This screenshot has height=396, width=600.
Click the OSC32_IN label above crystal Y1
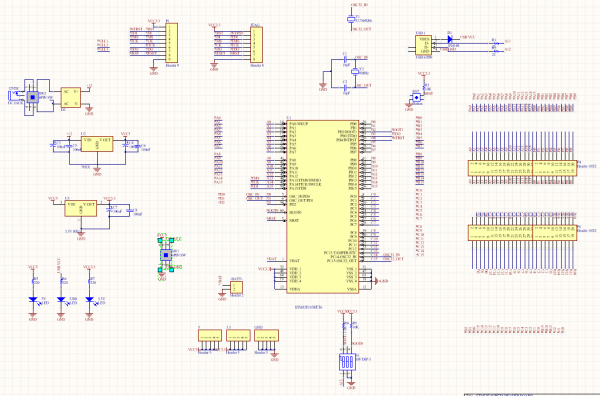tap(359, 6)
